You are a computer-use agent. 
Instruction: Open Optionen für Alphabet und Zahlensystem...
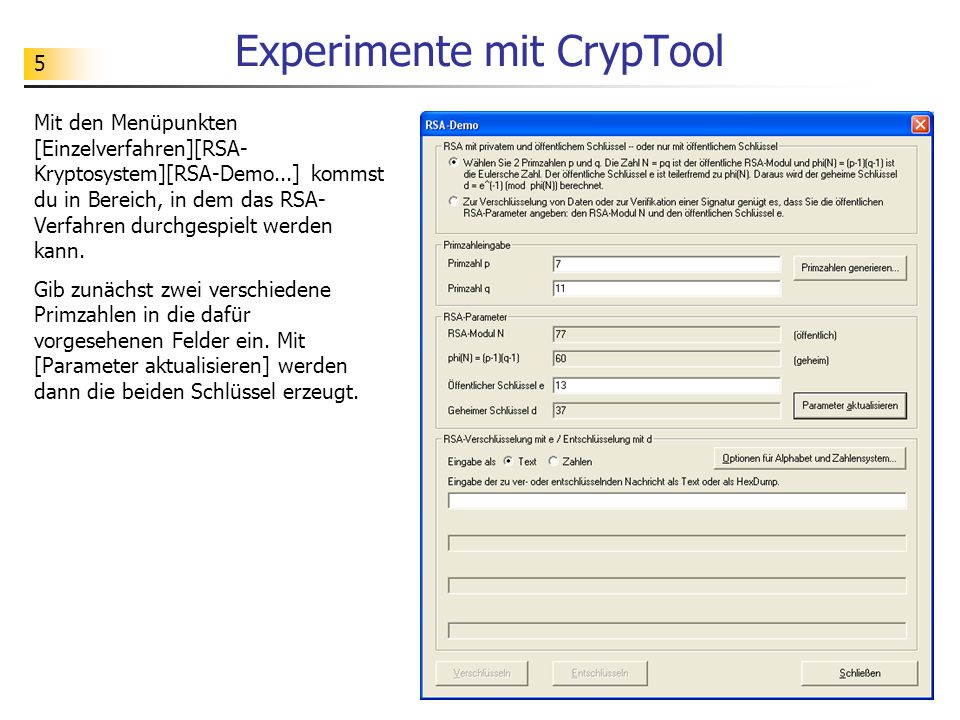pyautogui.click(x=809, y=458)
